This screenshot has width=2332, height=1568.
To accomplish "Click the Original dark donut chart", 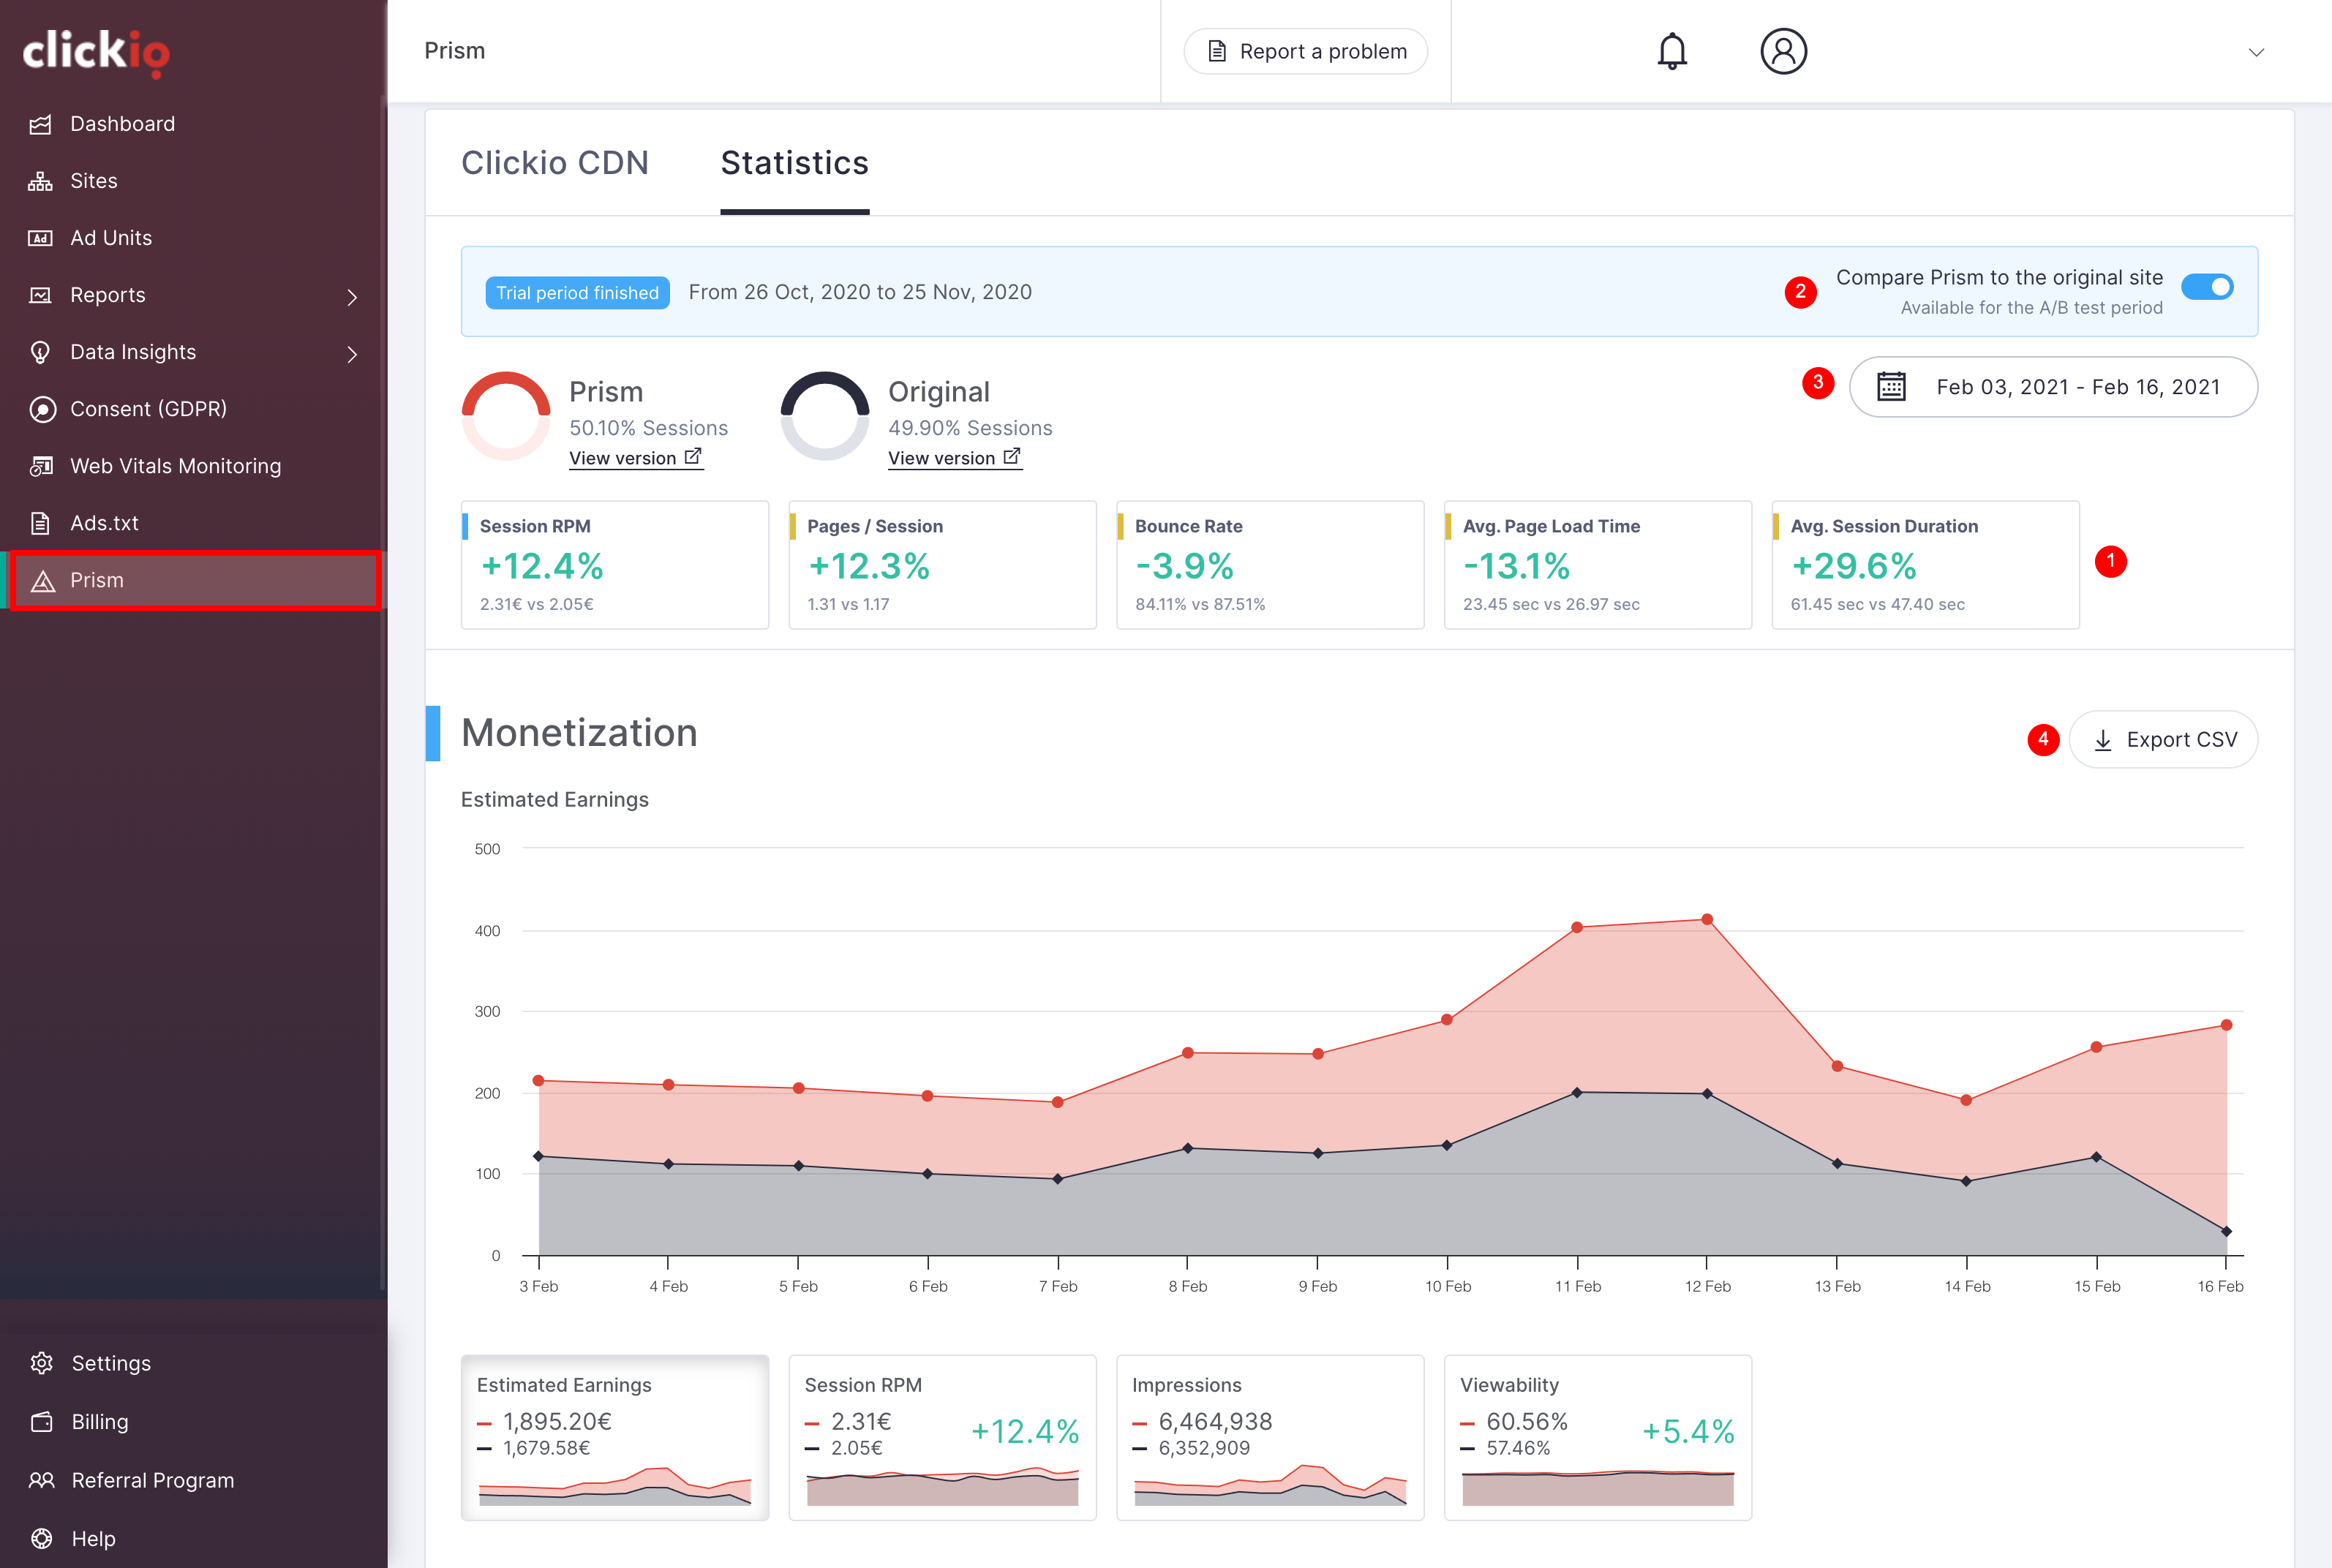I will (x=825, y=416).
